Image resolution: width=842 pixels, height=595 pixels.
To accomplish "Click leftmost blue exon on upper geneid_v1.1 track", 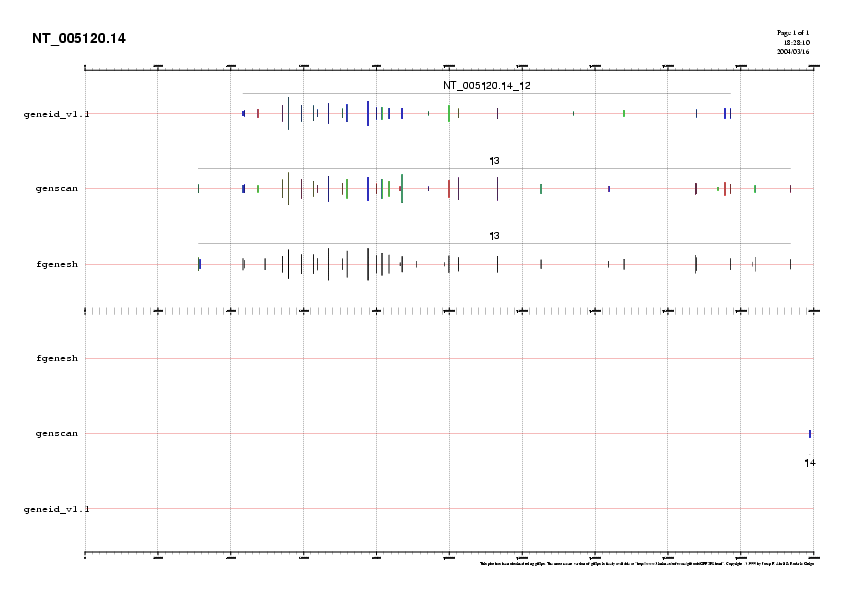I will [x=243, y=113].
